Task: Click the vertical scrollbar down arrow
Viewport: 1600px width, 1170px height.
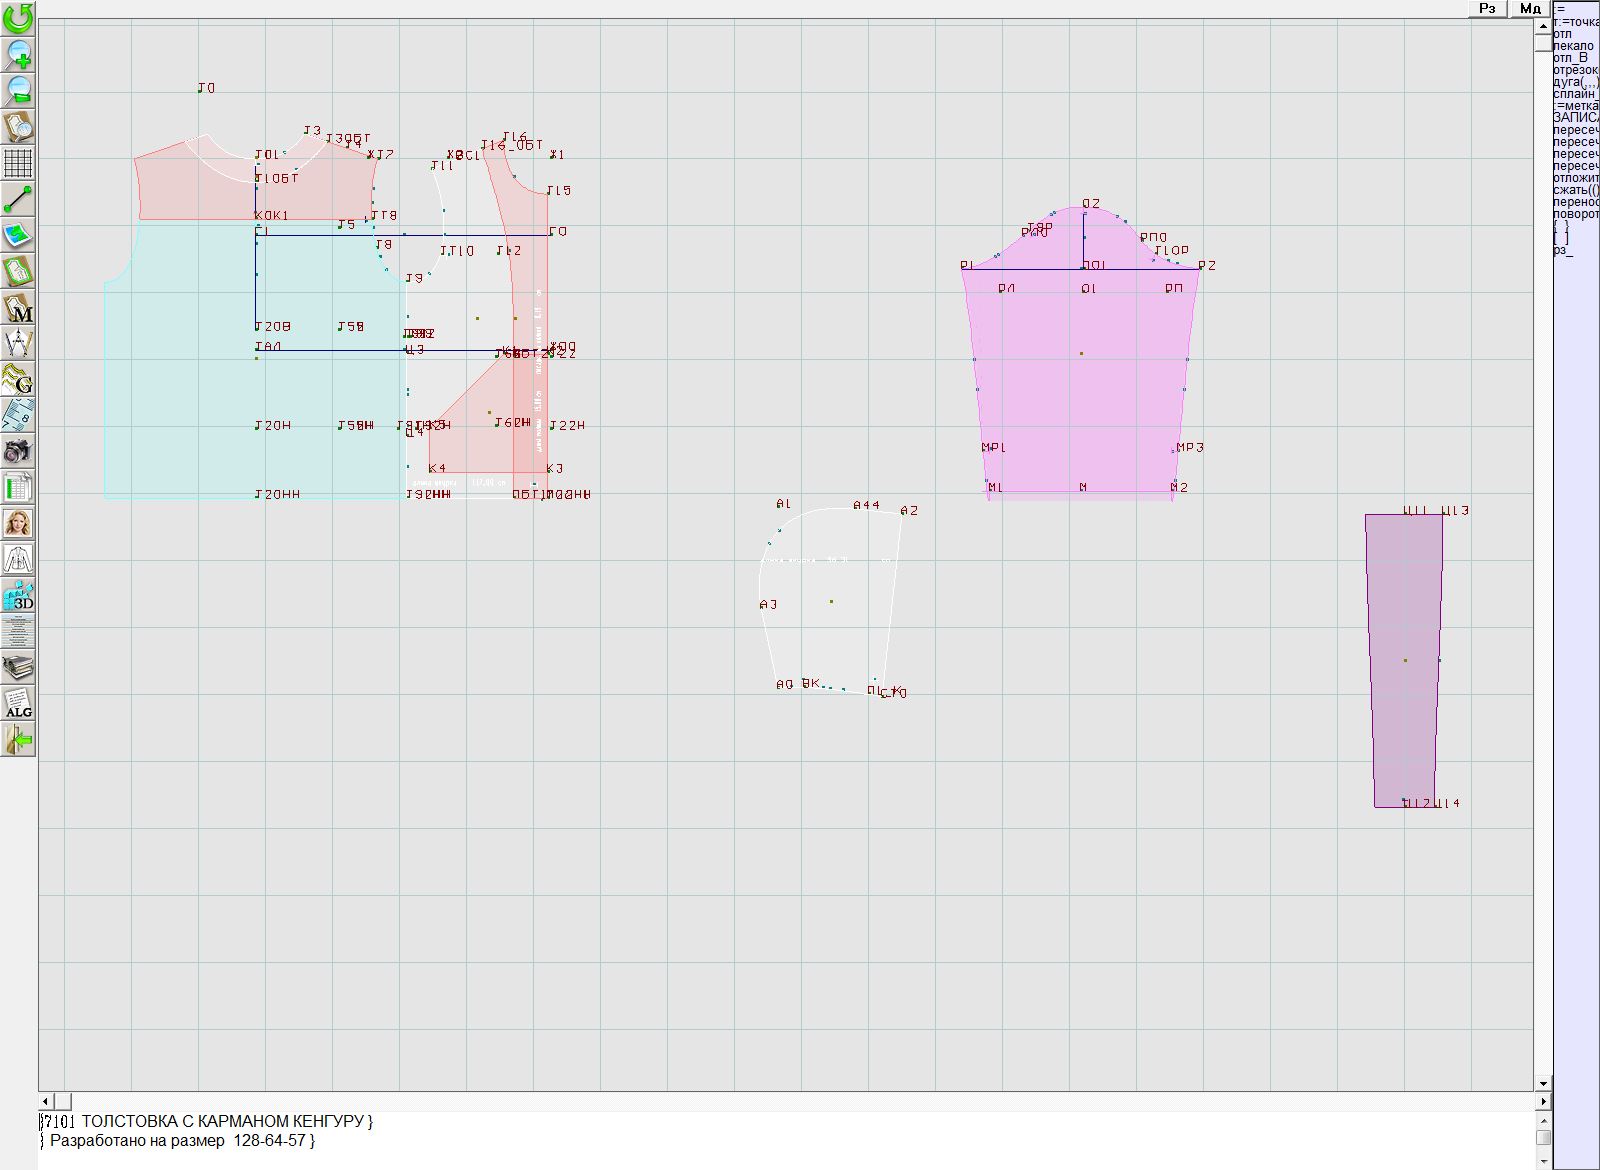Action: [x=1543, y=1083]
